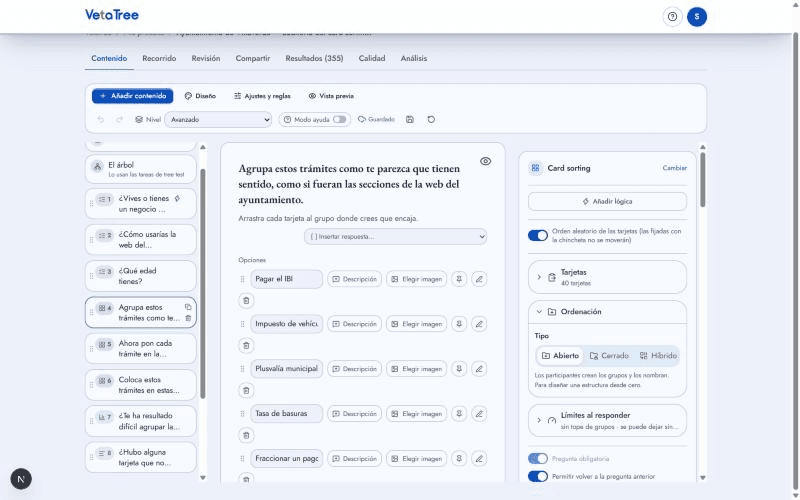Edit the Impuesto de vehículos card

tap(479, 324)
